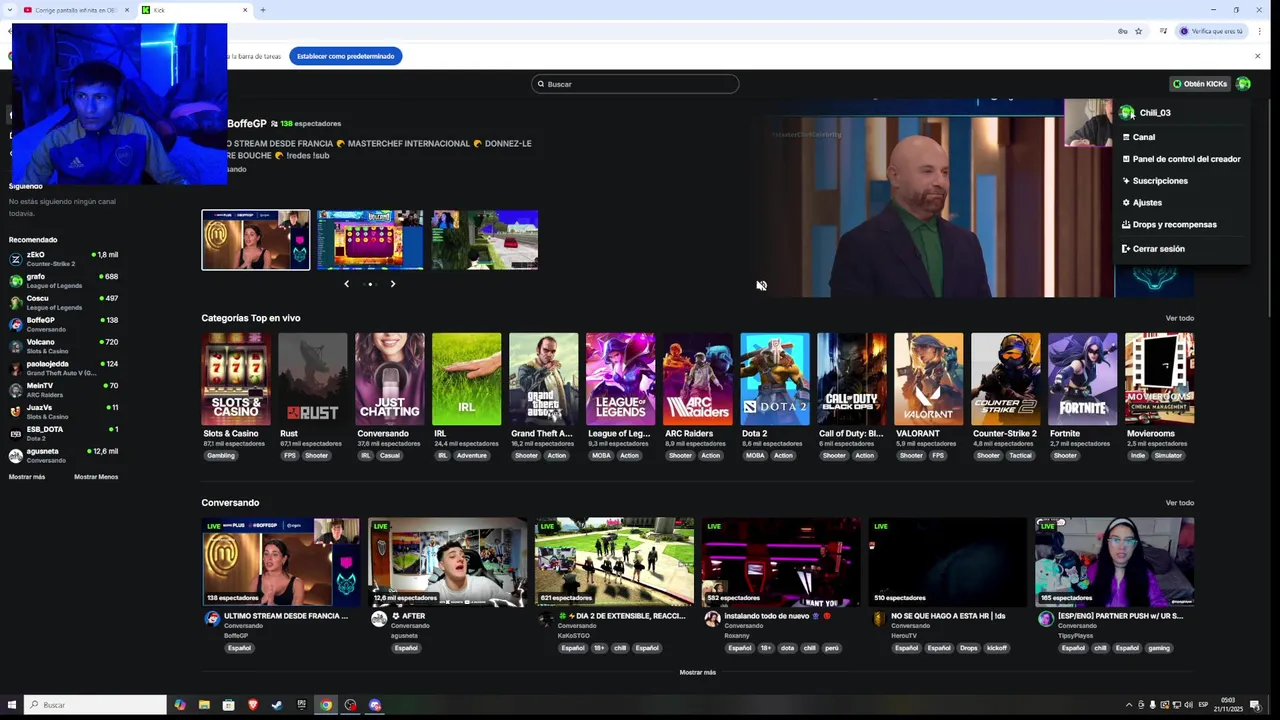Open recommended channel zEKO

click(x=63, y=259)
